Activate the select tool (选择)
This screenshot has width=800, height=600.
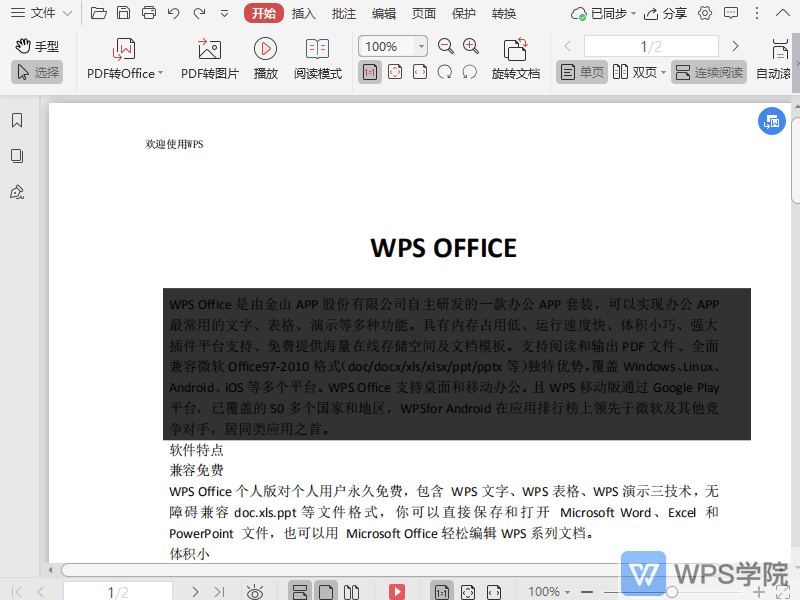click(x=37, y=70)
